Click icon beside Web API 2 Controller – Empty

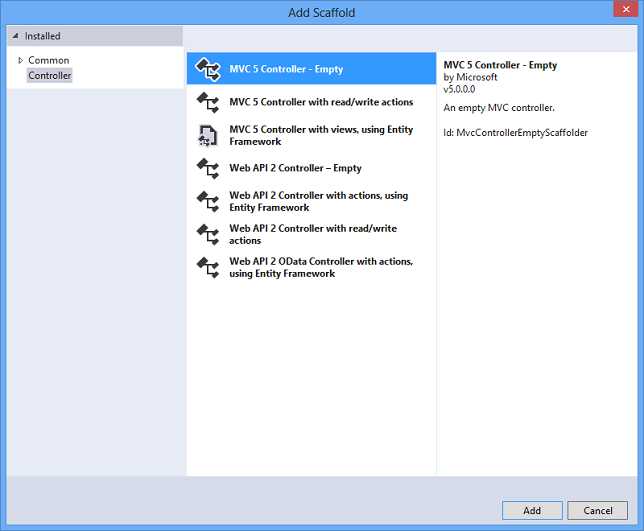[208, 168]
